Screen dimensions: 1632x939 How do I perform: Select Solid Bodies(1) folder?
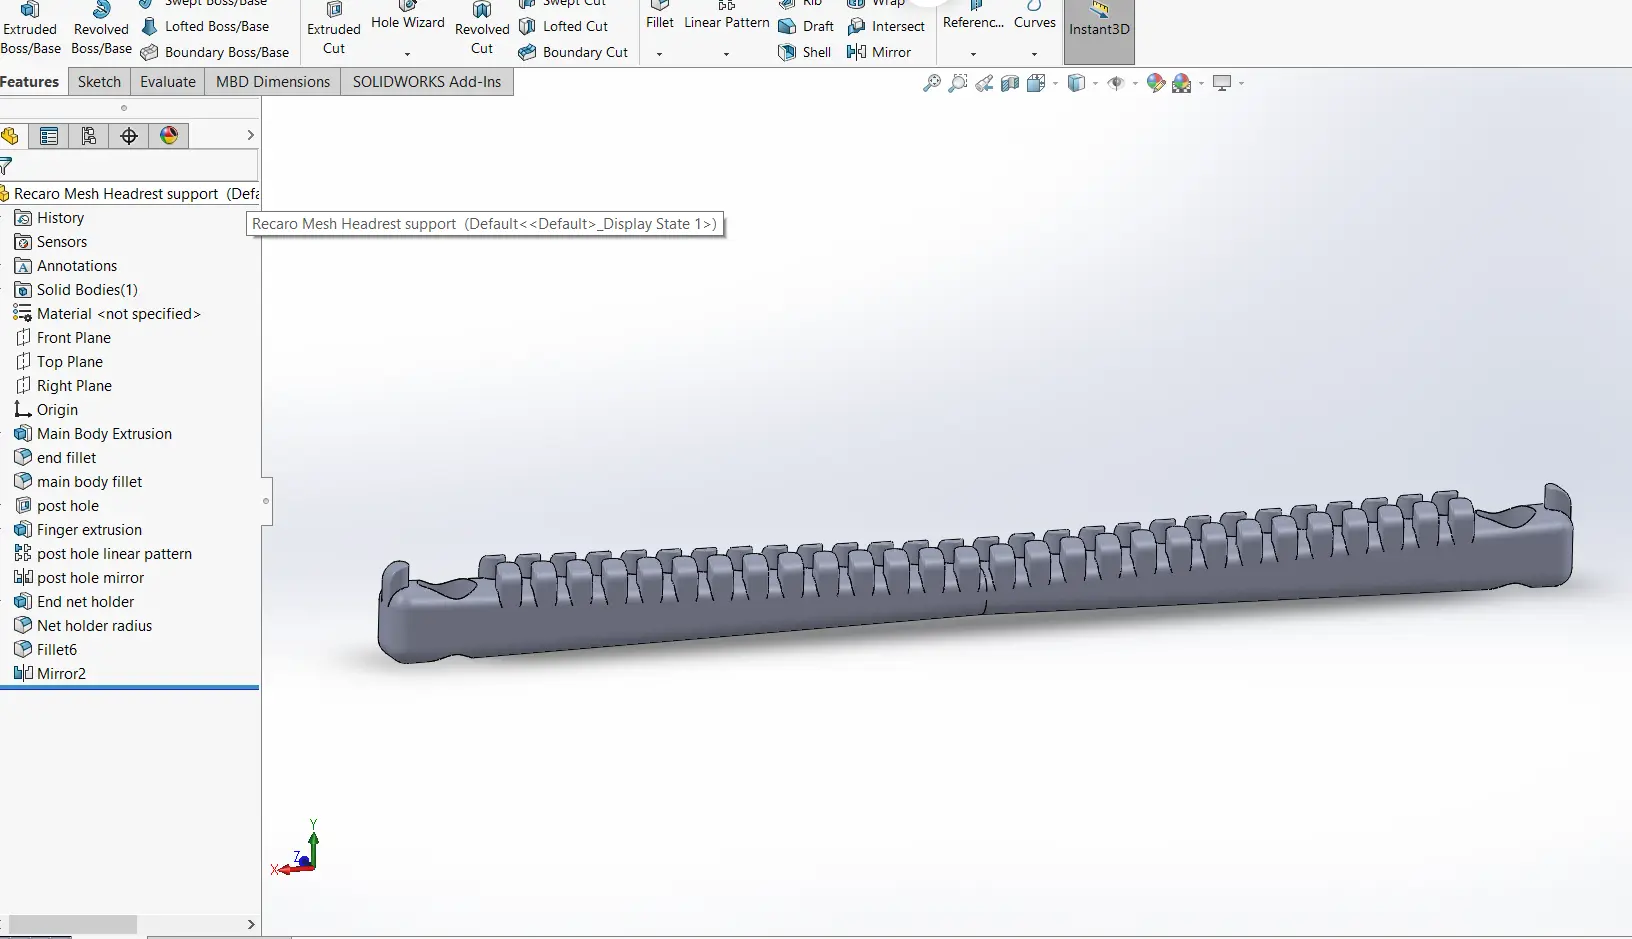(x=76, y=290)
